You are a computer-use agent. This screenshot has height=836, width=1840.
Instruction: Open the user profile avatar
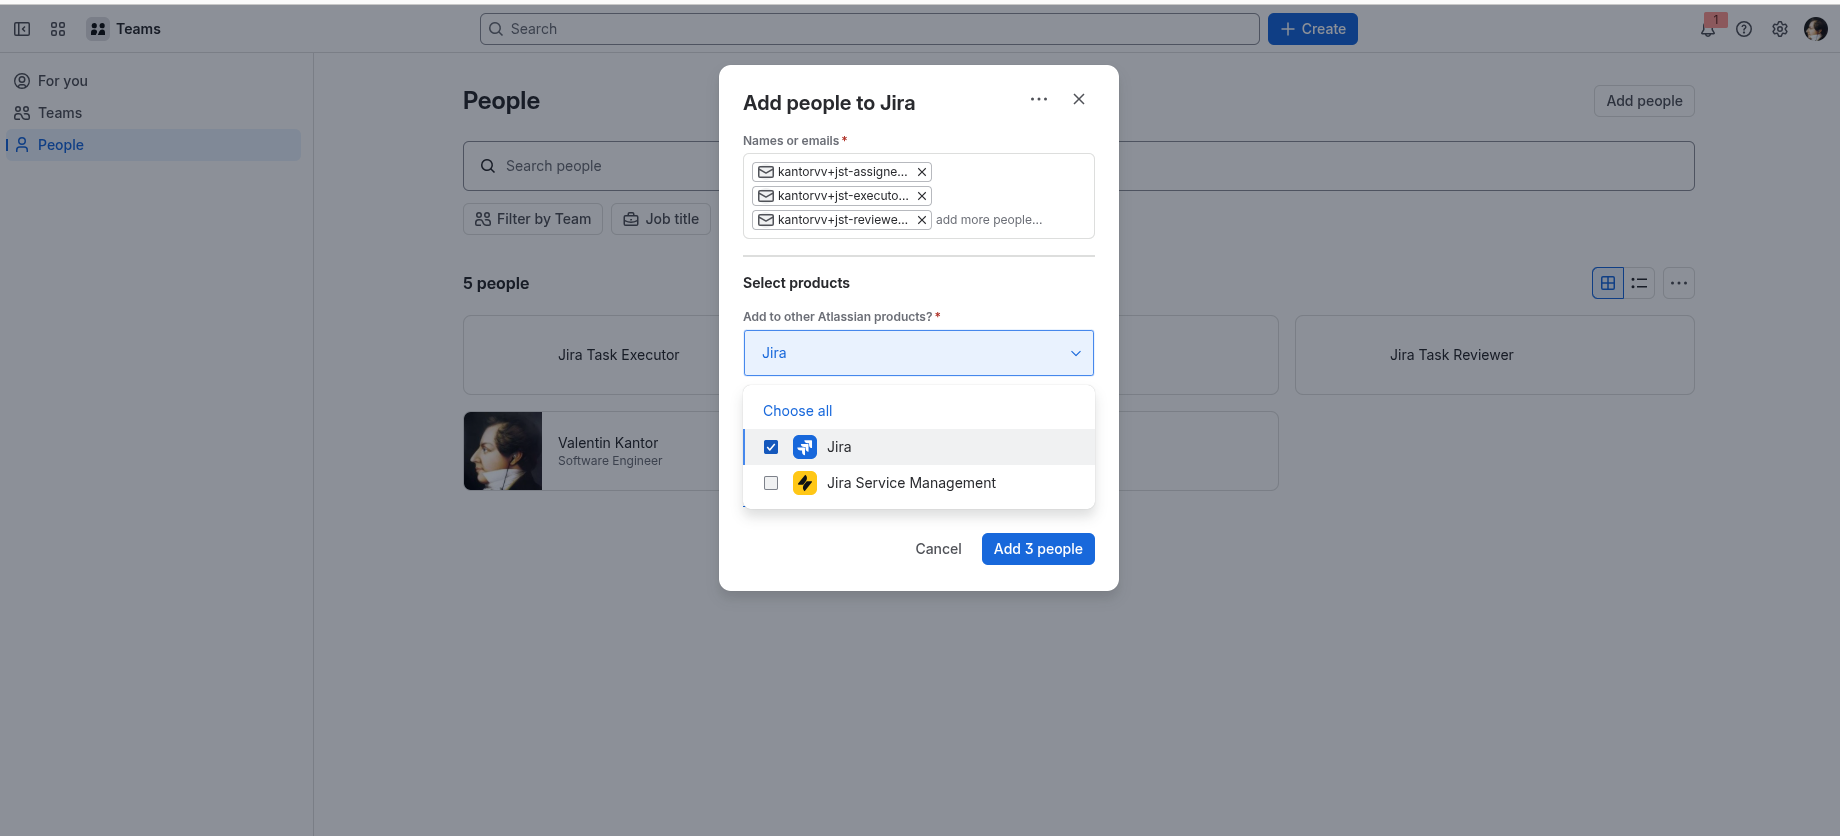point(1816,29)
